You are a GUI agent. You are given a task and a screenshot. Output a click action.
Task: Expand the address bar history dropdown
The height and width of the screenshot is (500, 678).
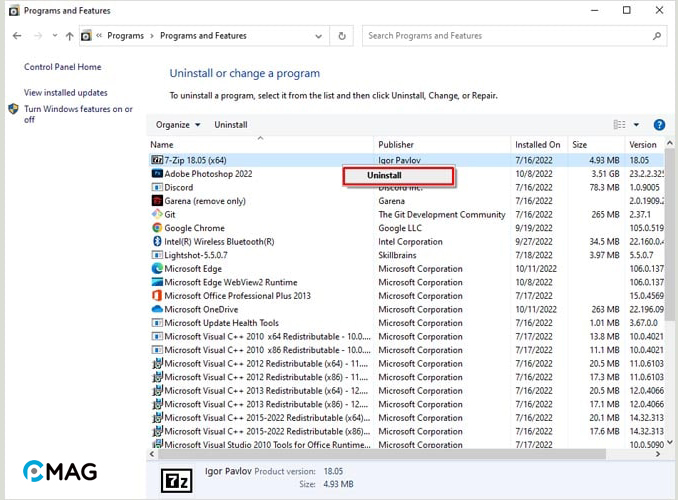319,36
